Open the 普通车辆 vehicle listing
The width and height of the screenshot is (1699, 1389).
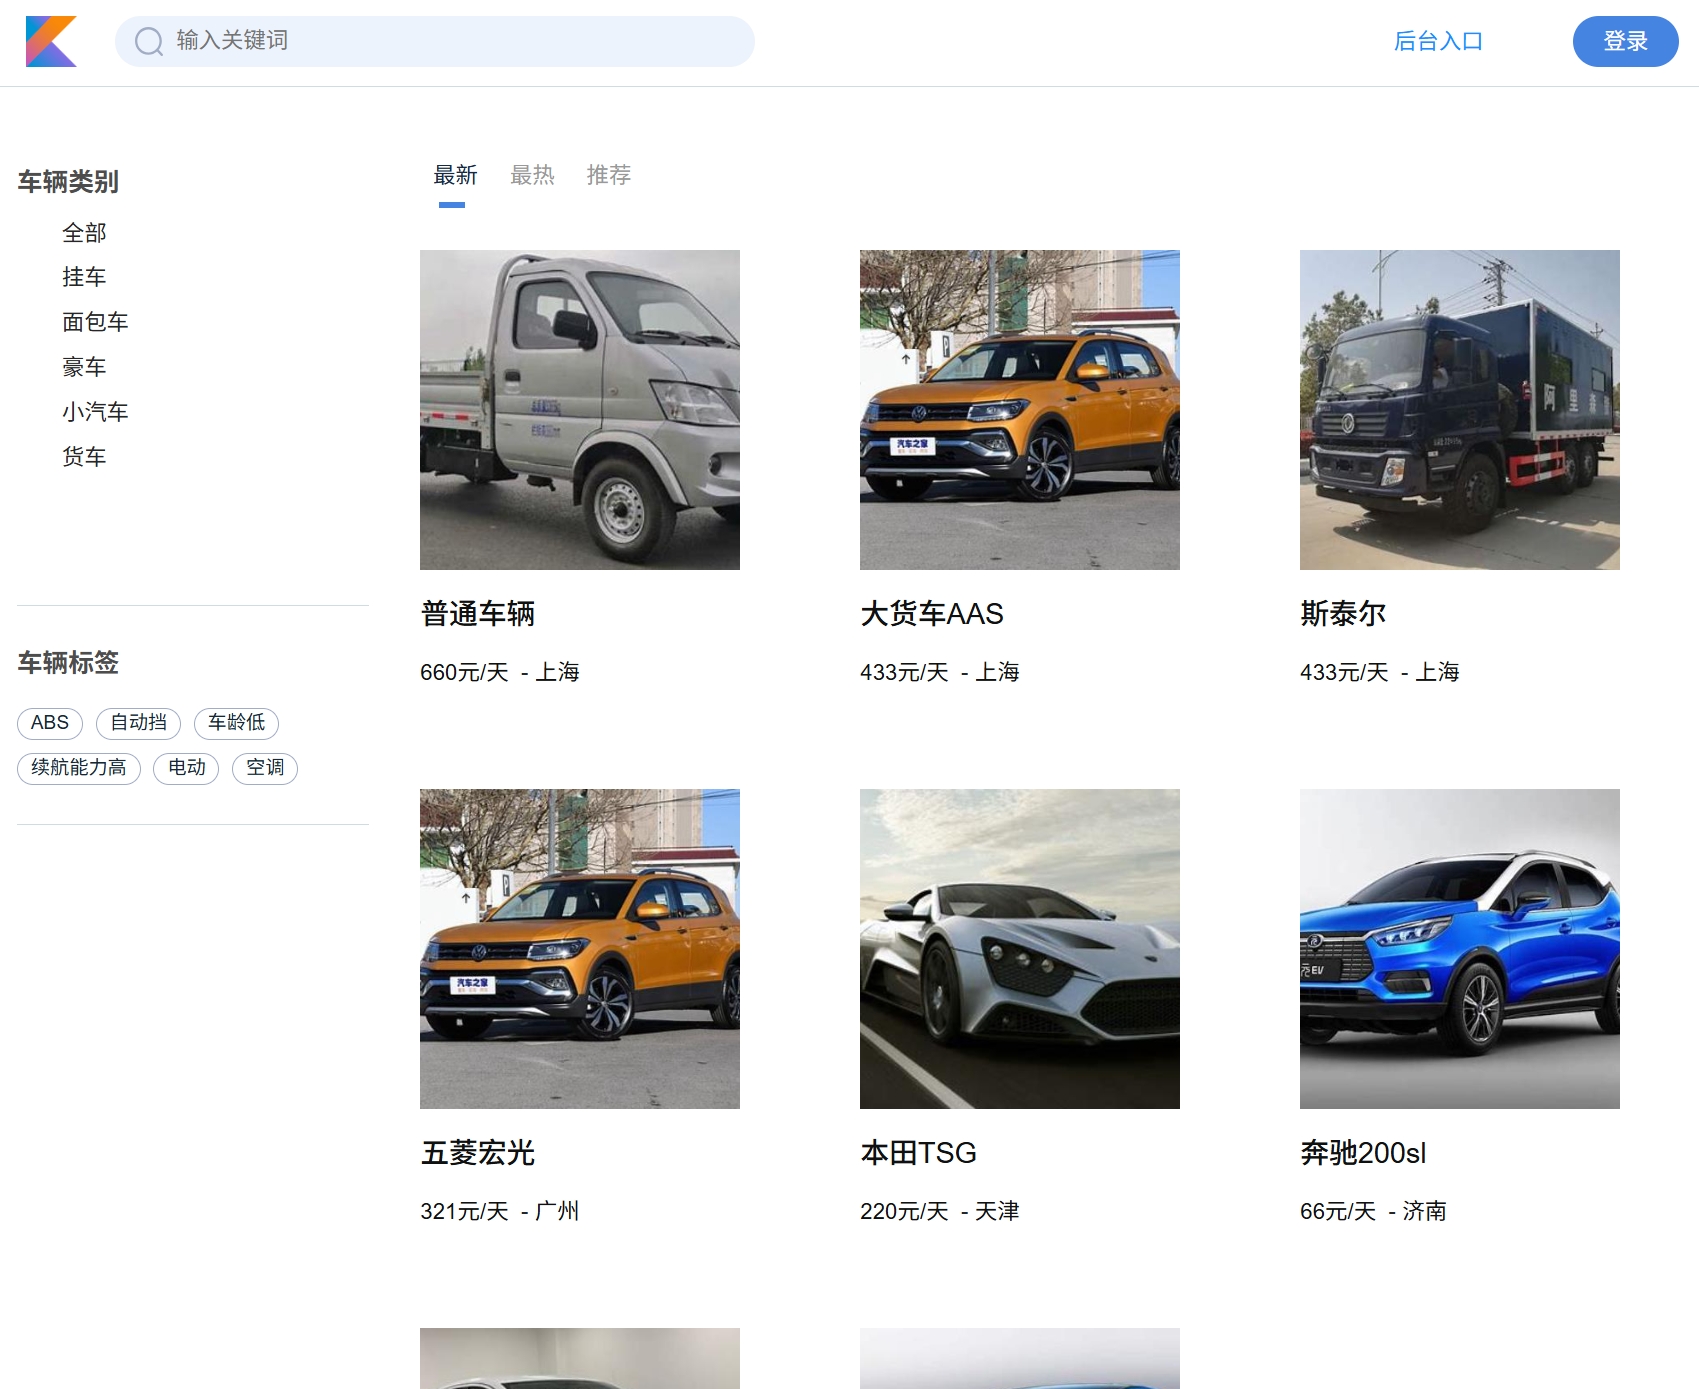[477, 614]
